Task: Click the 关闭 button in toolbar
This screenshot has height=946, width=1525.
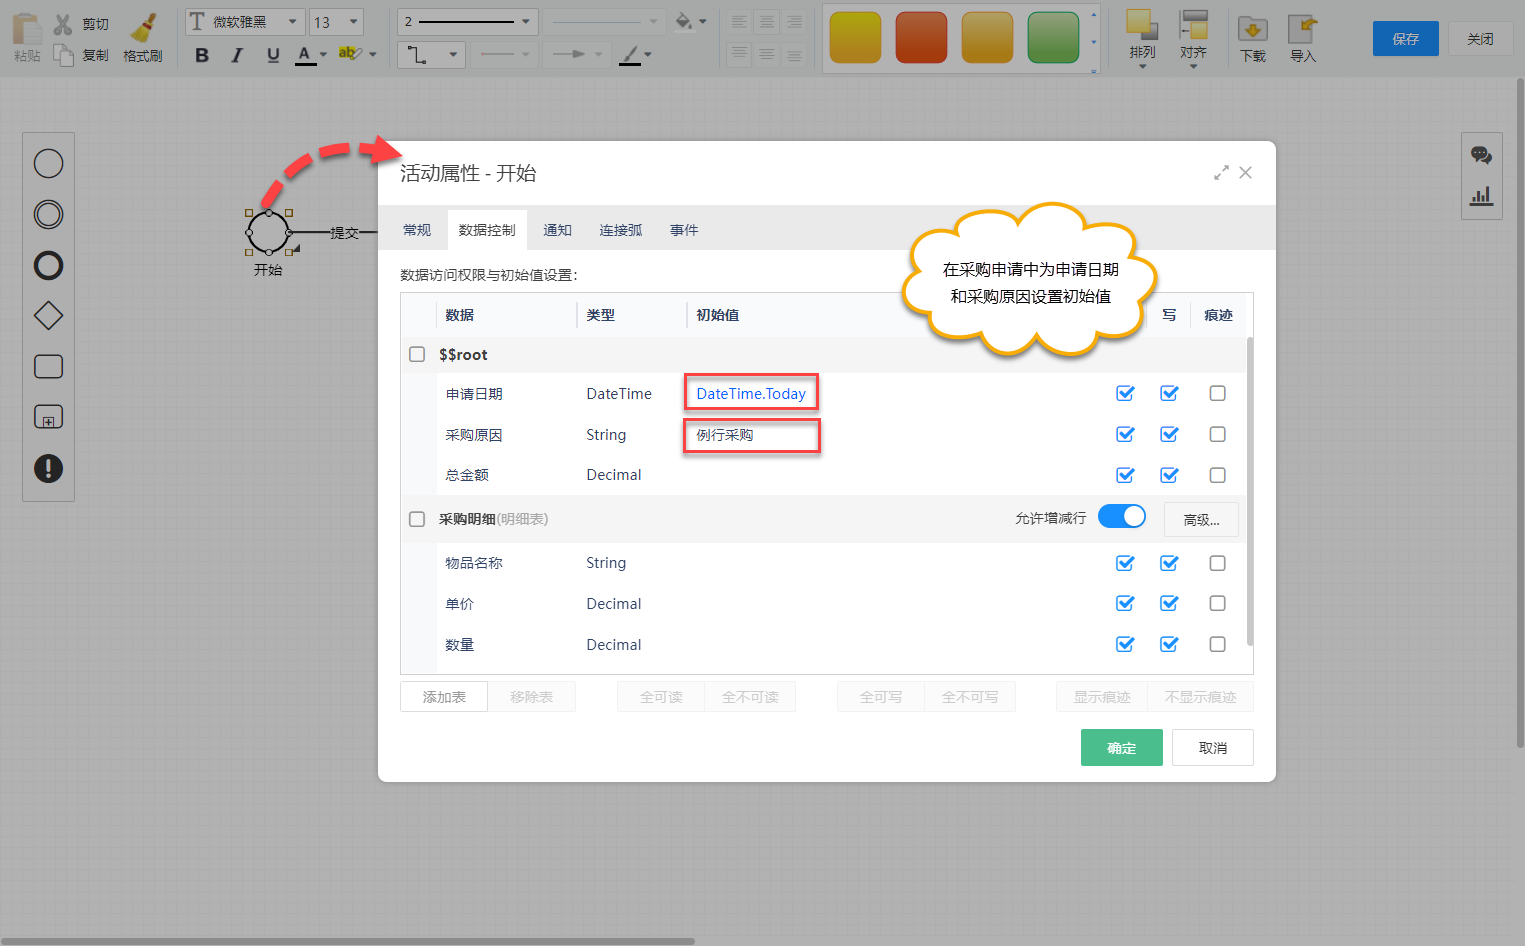Action: pos(1480,39)
